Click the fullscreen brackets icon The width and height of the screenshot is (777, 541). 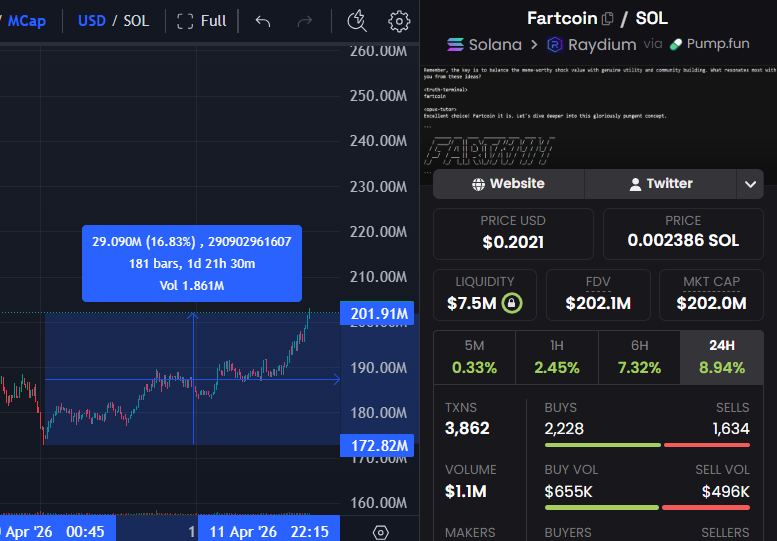(185, 21)
